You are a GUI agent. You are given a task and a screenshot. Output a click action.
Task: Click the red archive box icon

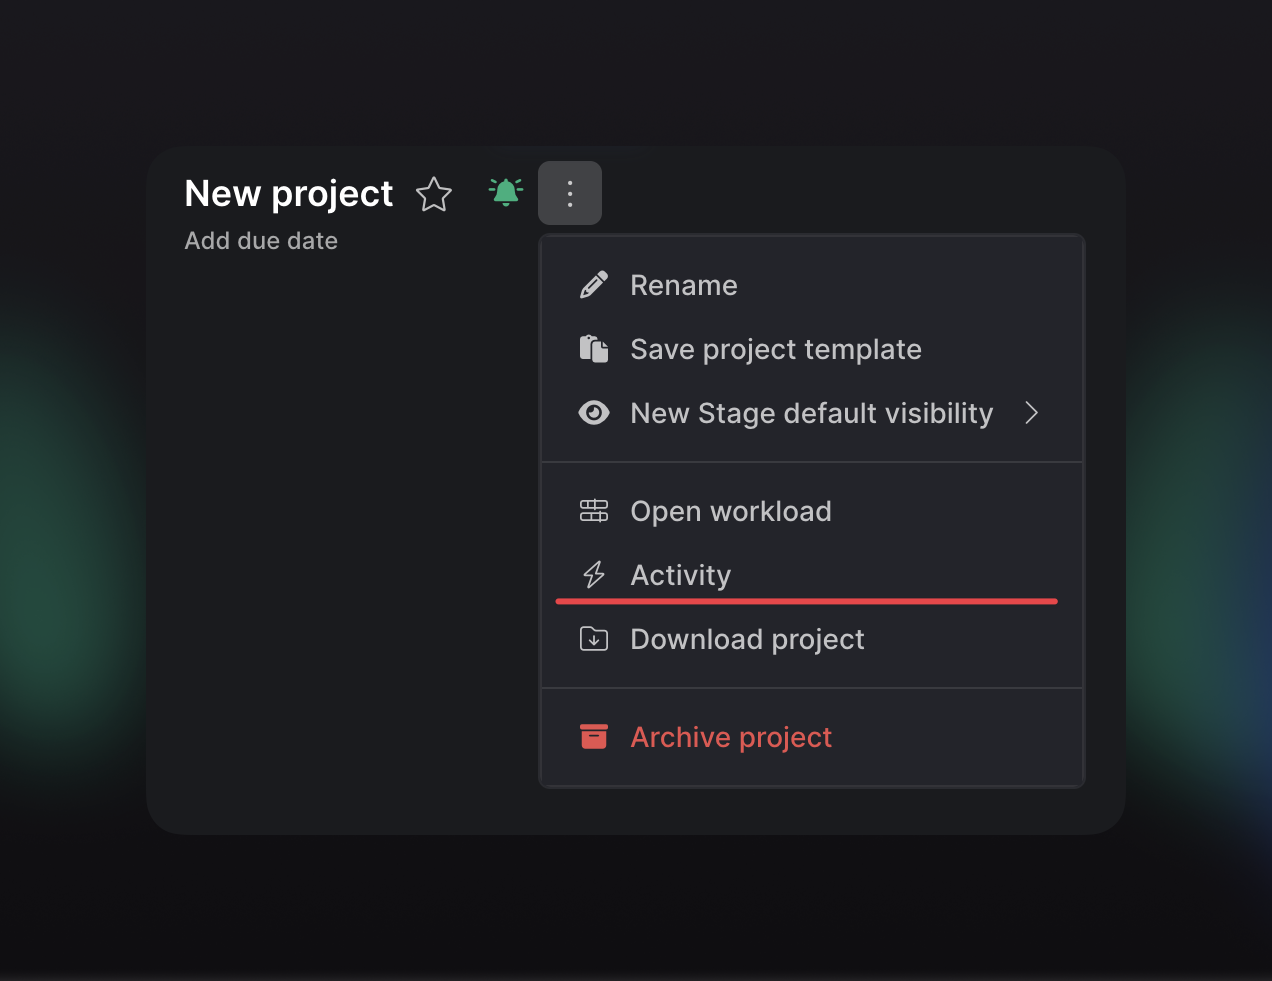click(x=594, y=737)
